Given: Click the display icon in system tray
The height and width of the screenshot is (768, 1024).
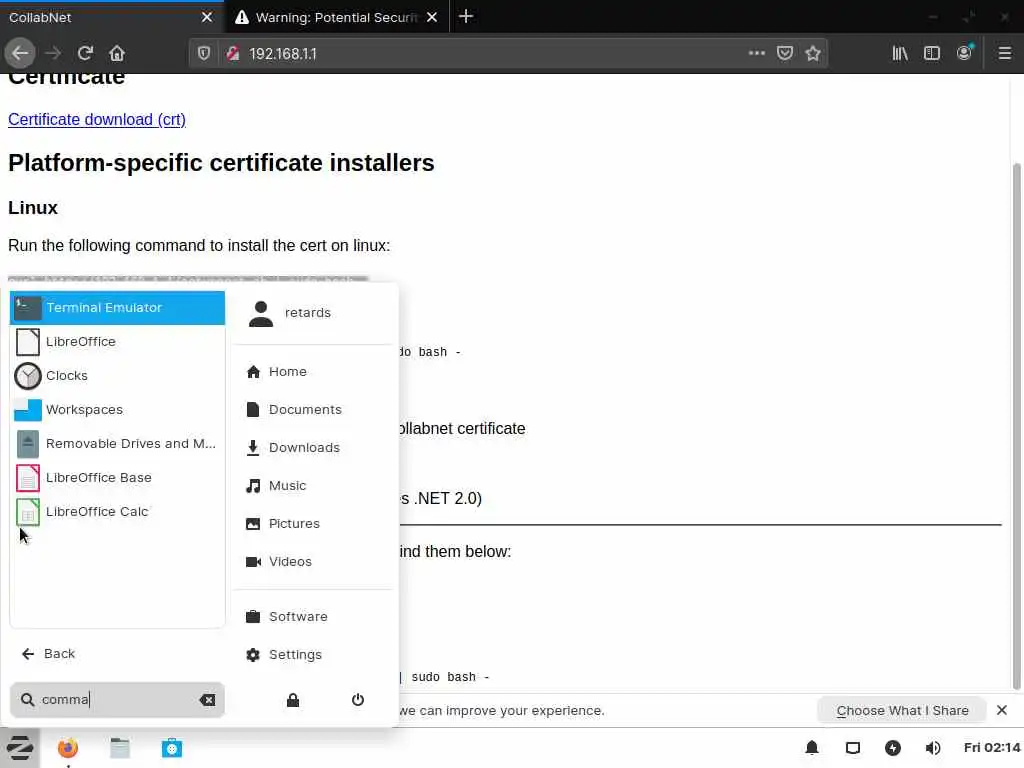Looking at the screenshot, I should [853, 748].
